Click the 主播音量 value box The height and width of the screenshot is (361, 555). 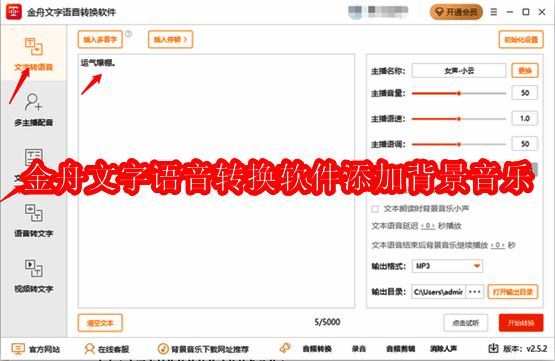click(525, 93)
